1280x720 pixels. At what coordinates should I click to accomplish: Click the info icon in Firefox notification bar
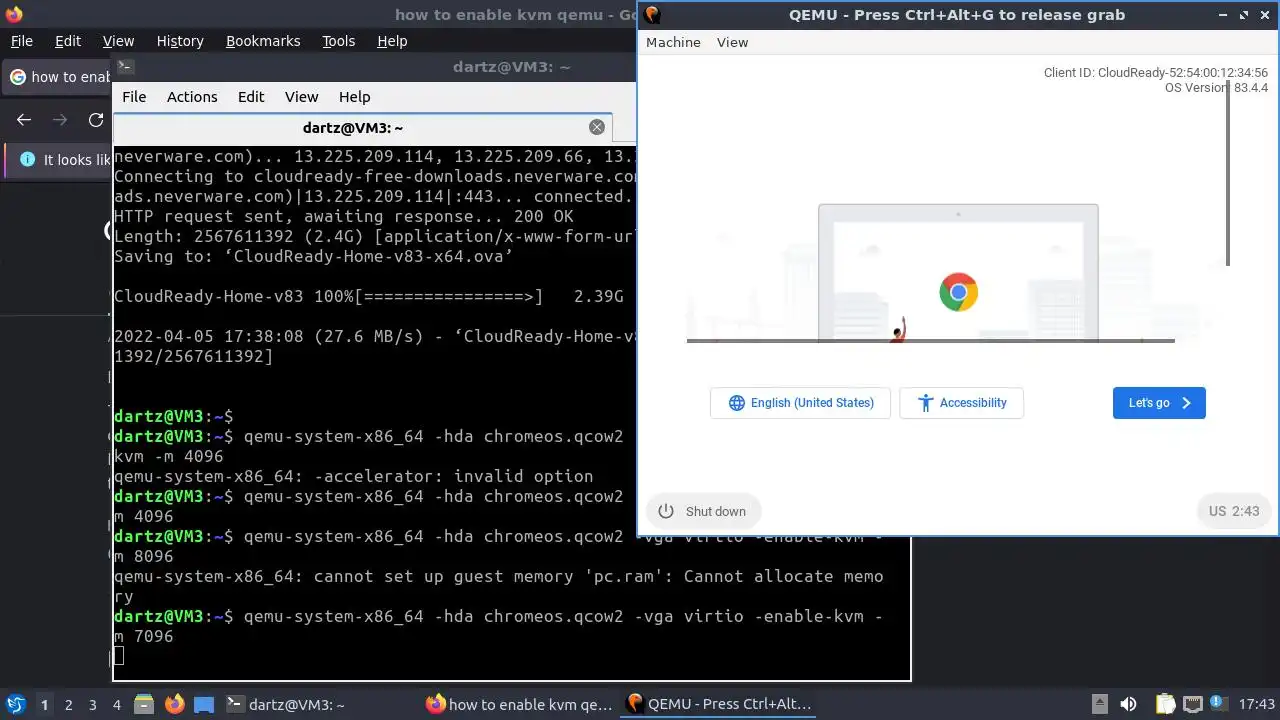[27, 160]
